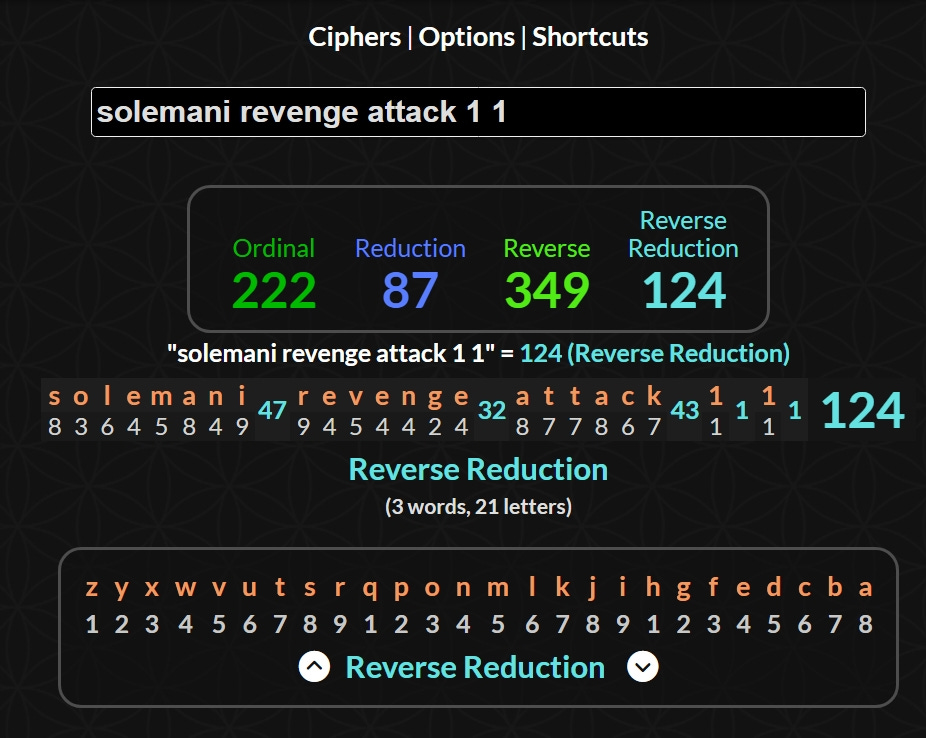926x738 pixels.
Task: Open the Options menu
Action: pyautogui.click(x=467, y=37)
